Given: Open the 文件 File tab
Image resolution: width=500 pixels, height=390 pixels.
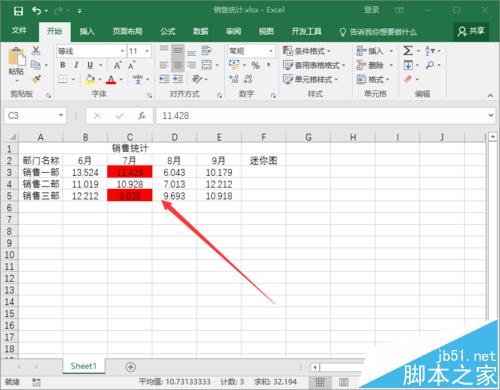Looking at the screenshot, I should pyautogui.click(x=19, y=31).
